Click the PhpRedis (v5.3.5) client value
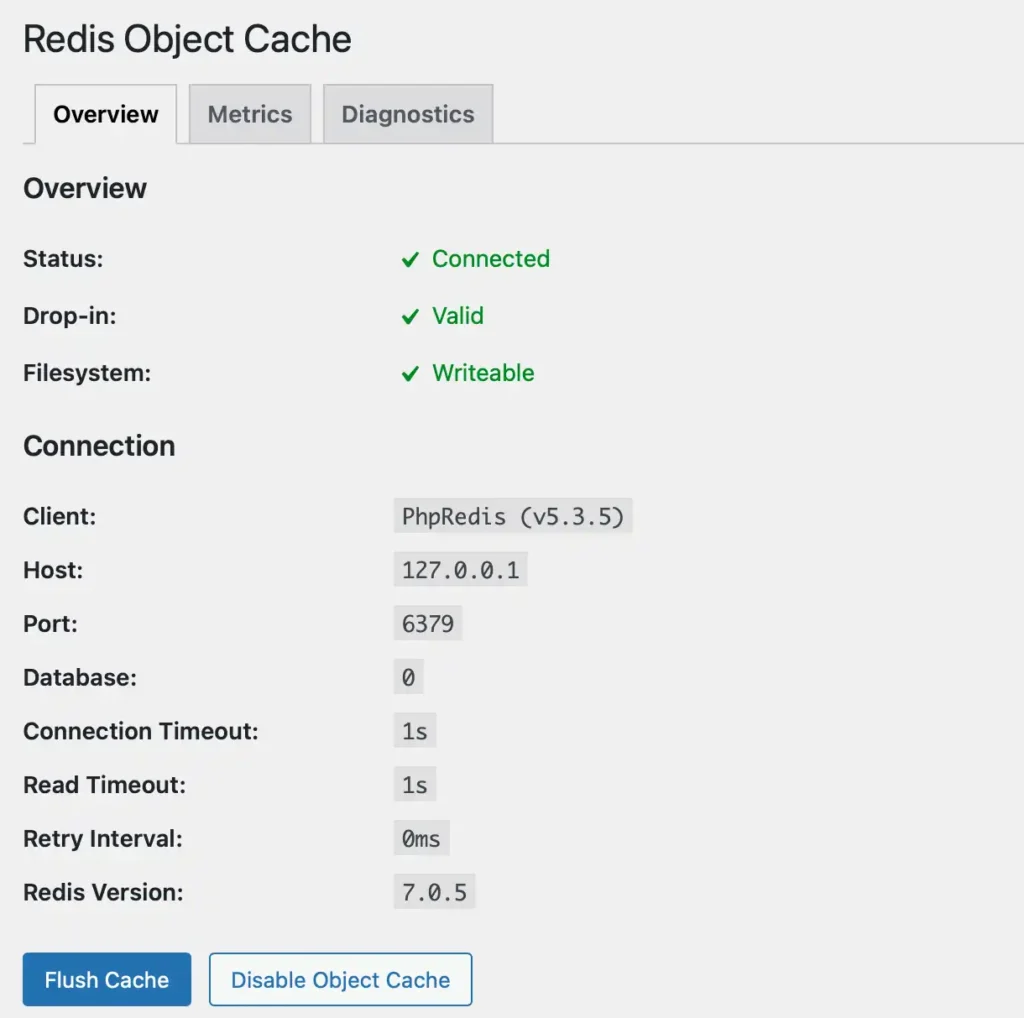This screenshot has height=1018, width=1024. [x=513, y=517]
